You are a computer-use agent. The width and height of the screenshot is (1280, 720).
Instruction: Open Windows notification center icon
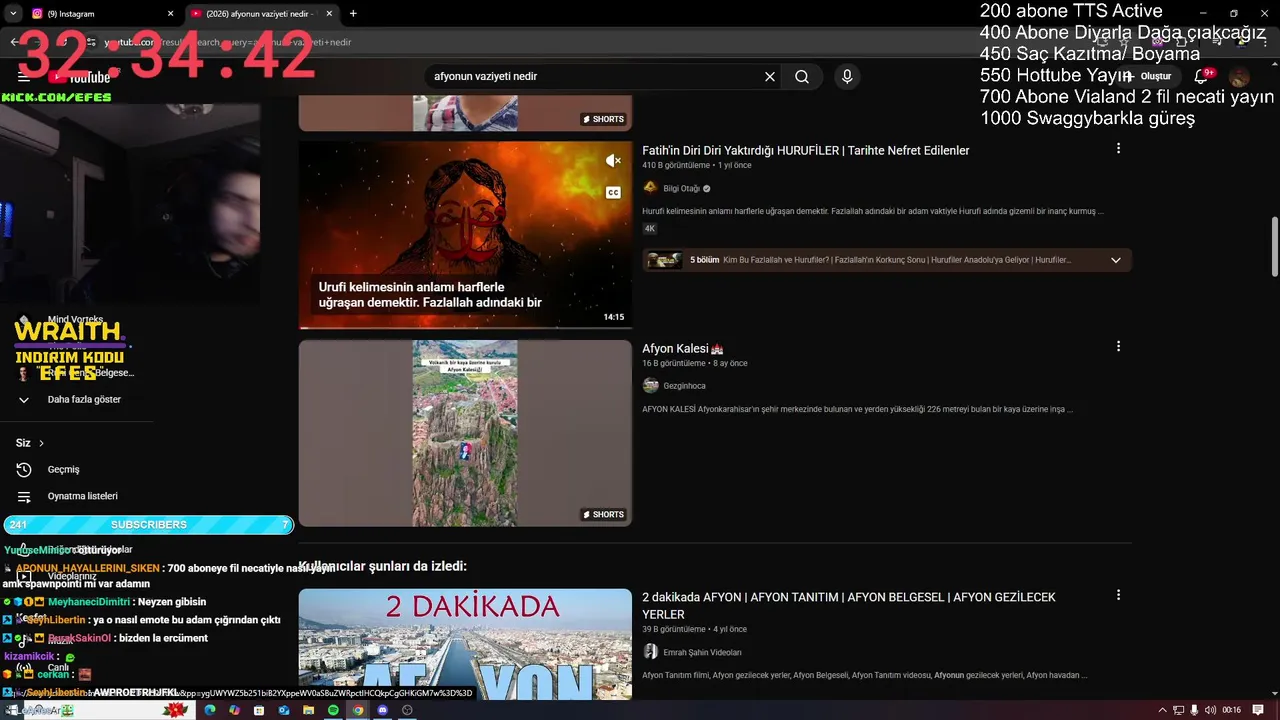point(1257,710)
